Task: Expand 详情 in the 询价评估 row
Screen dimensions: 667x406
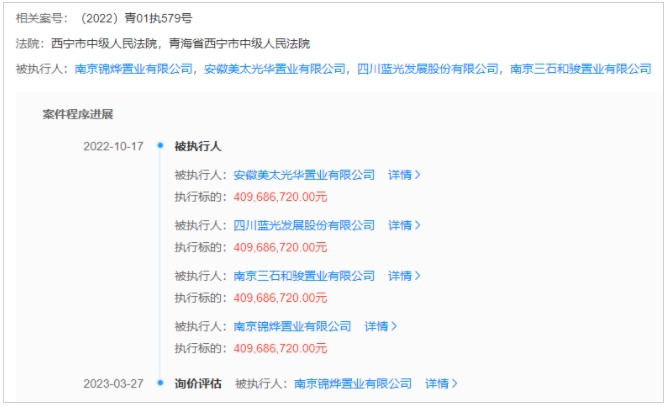Action: click(x=440, y=383)
